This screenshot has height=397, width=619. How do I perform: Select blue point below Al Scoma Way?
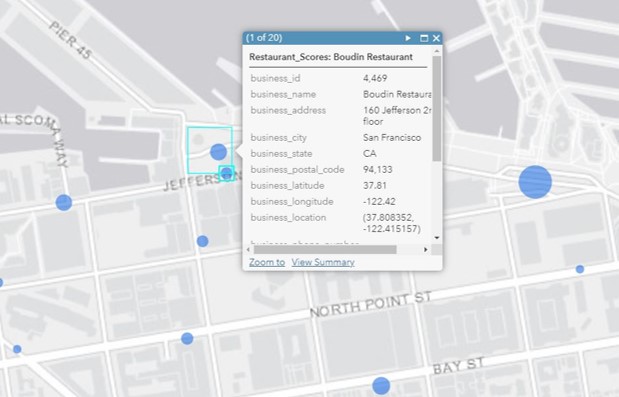point(64,202)
